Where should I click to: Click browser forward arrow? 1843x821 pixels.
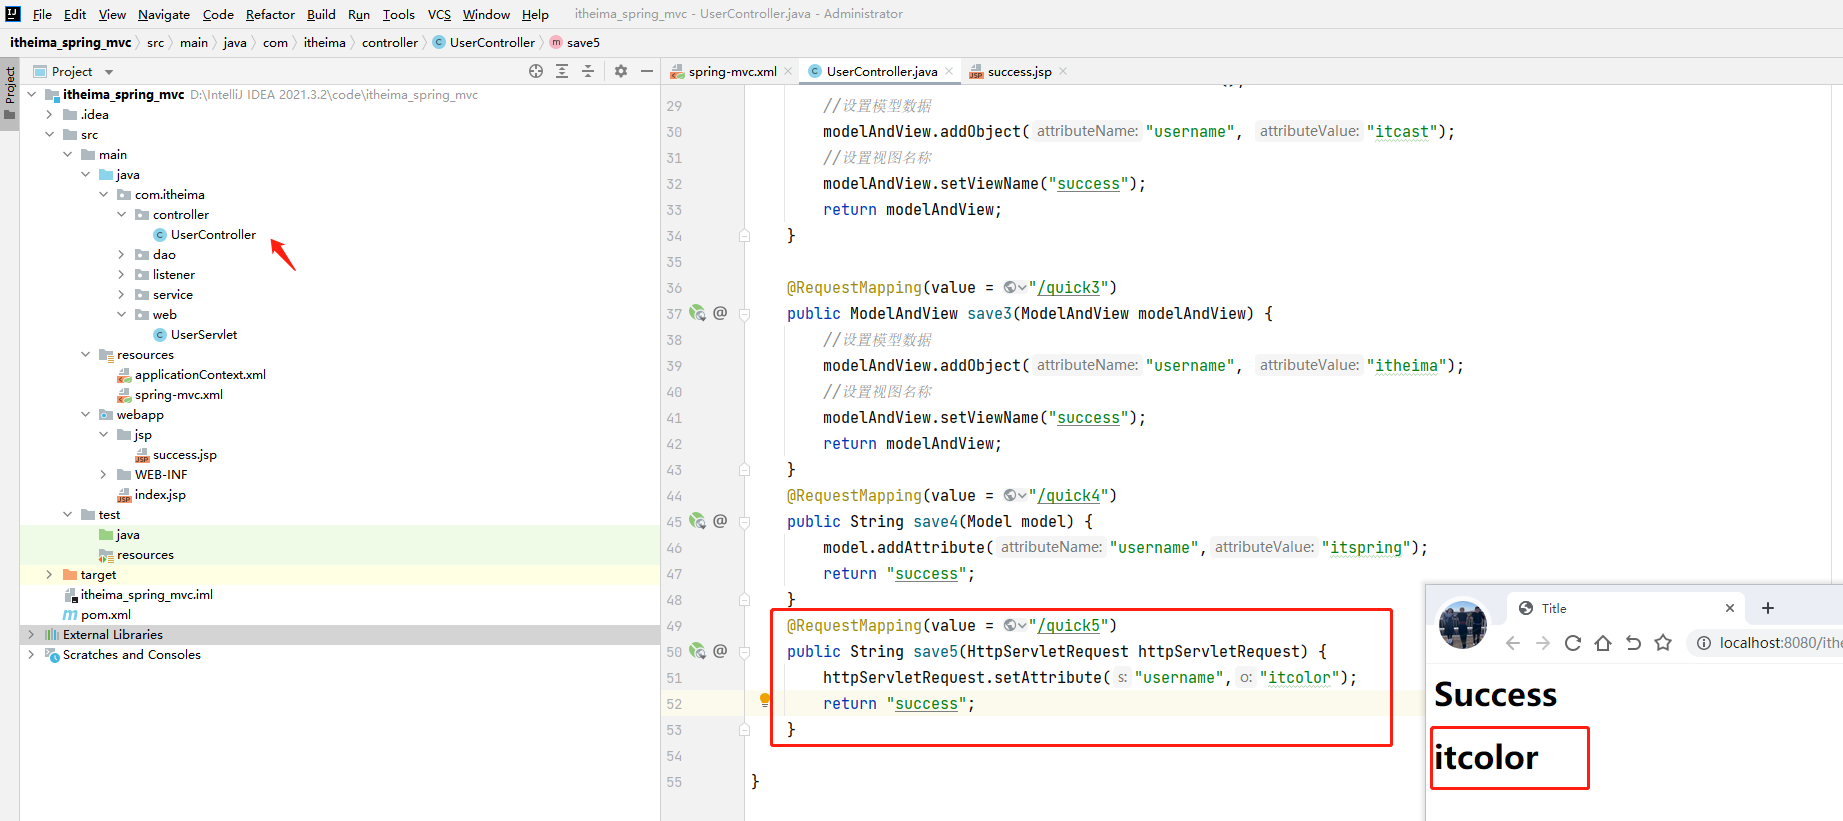(1543, 643)
